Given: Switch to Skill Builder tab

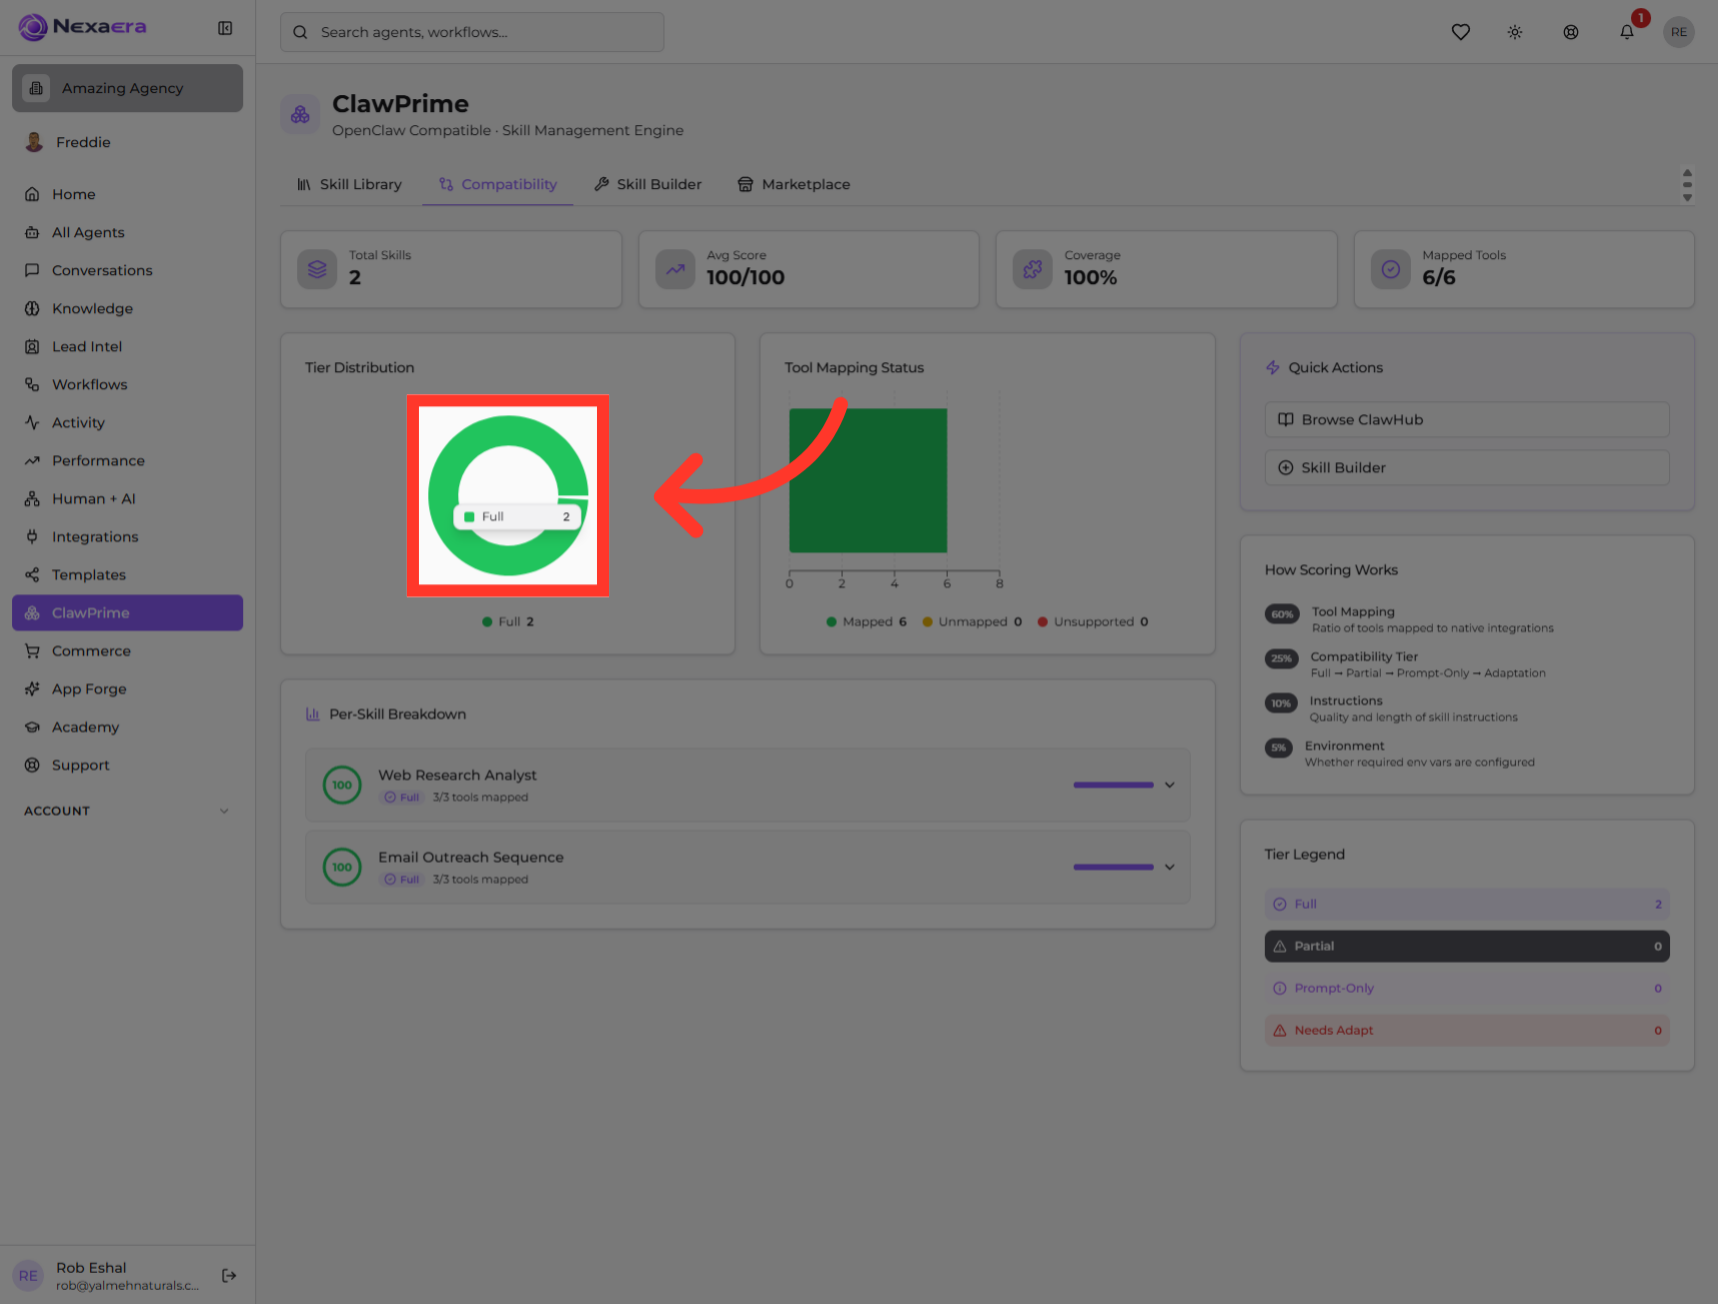Looking at the screenshot, I should [648, 184].
